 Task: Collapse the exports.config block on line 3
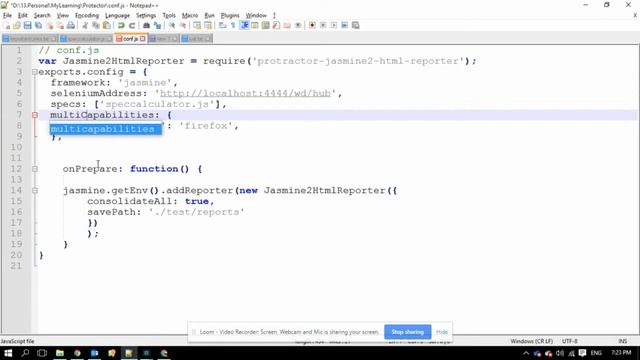click(35, 72)
